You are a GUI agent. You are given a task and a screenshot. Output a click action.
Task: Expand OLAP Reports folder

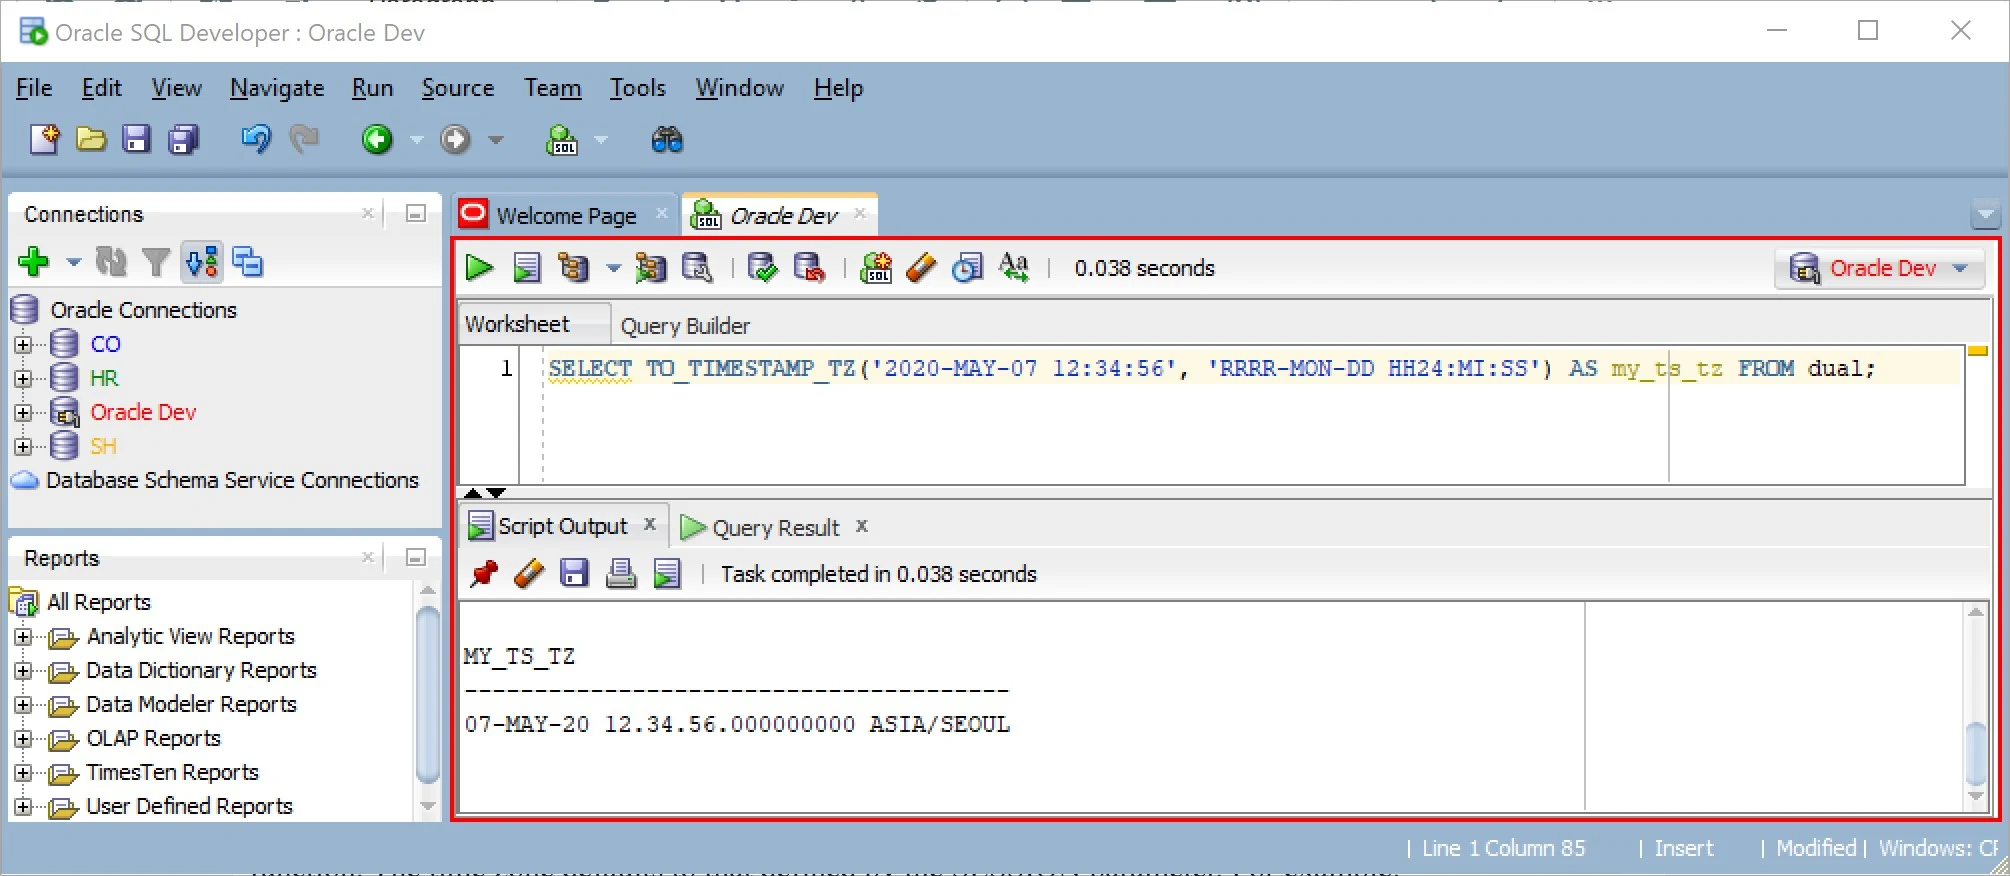[23, 739]
